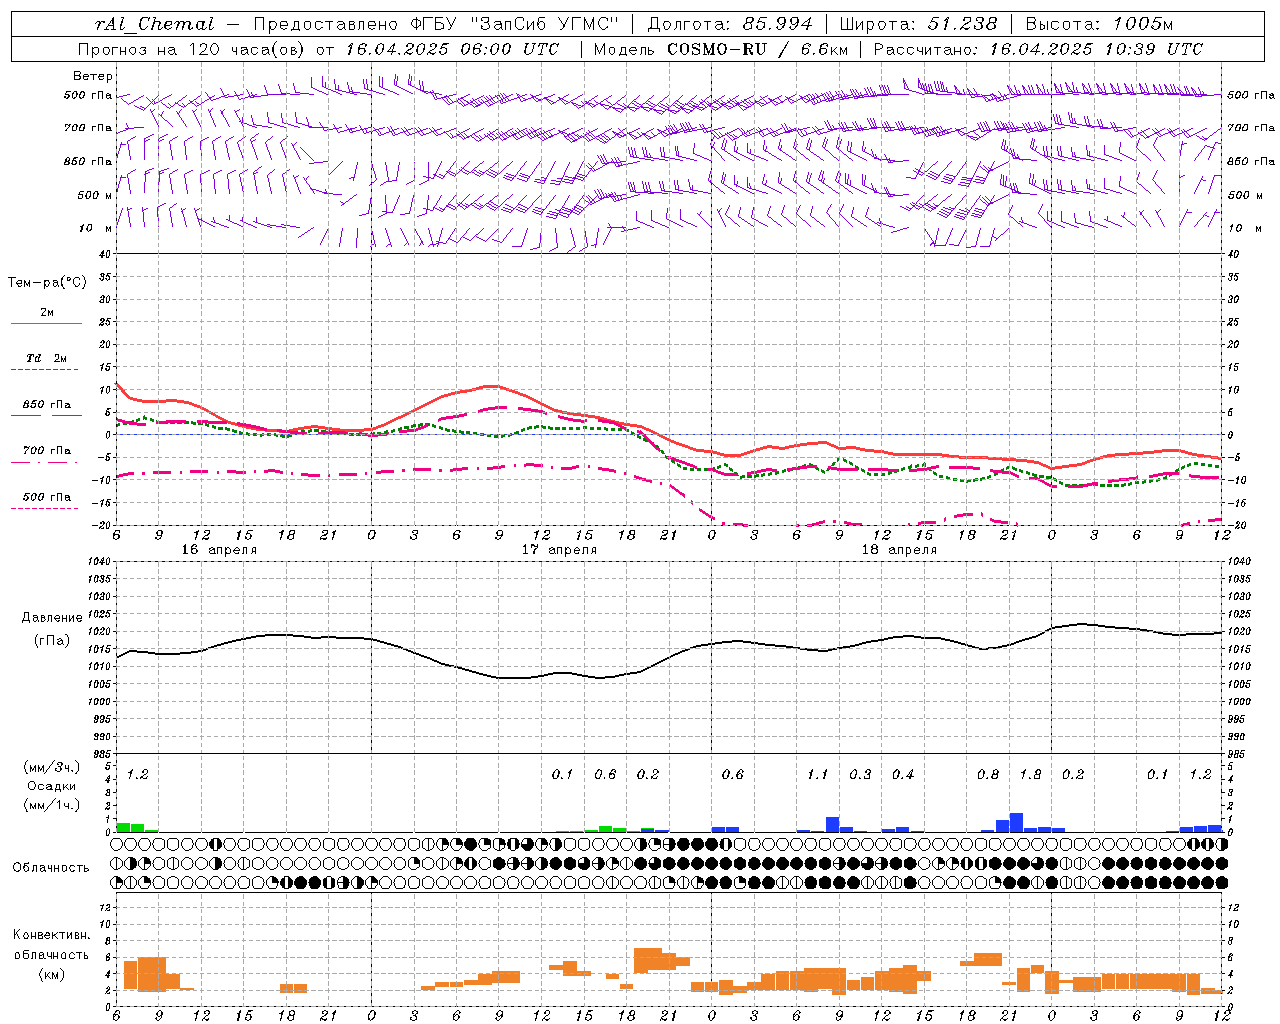The image size is (1280, 1024).
Task: Click the 3-hour precipitation value 1.8
Action: (1030, 775)
